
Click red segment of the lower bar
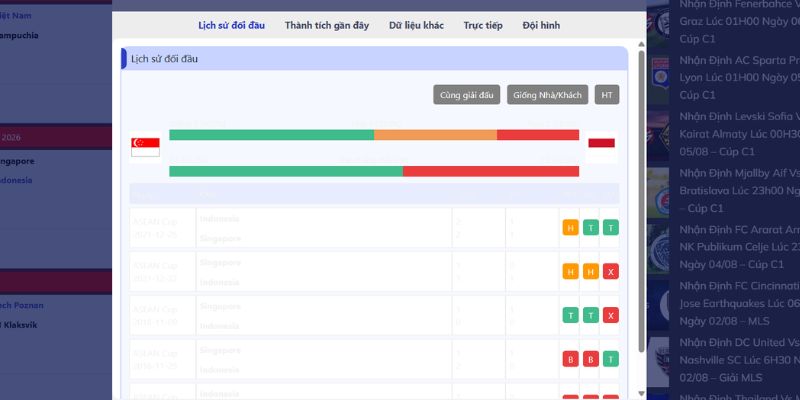coord(491,171)
